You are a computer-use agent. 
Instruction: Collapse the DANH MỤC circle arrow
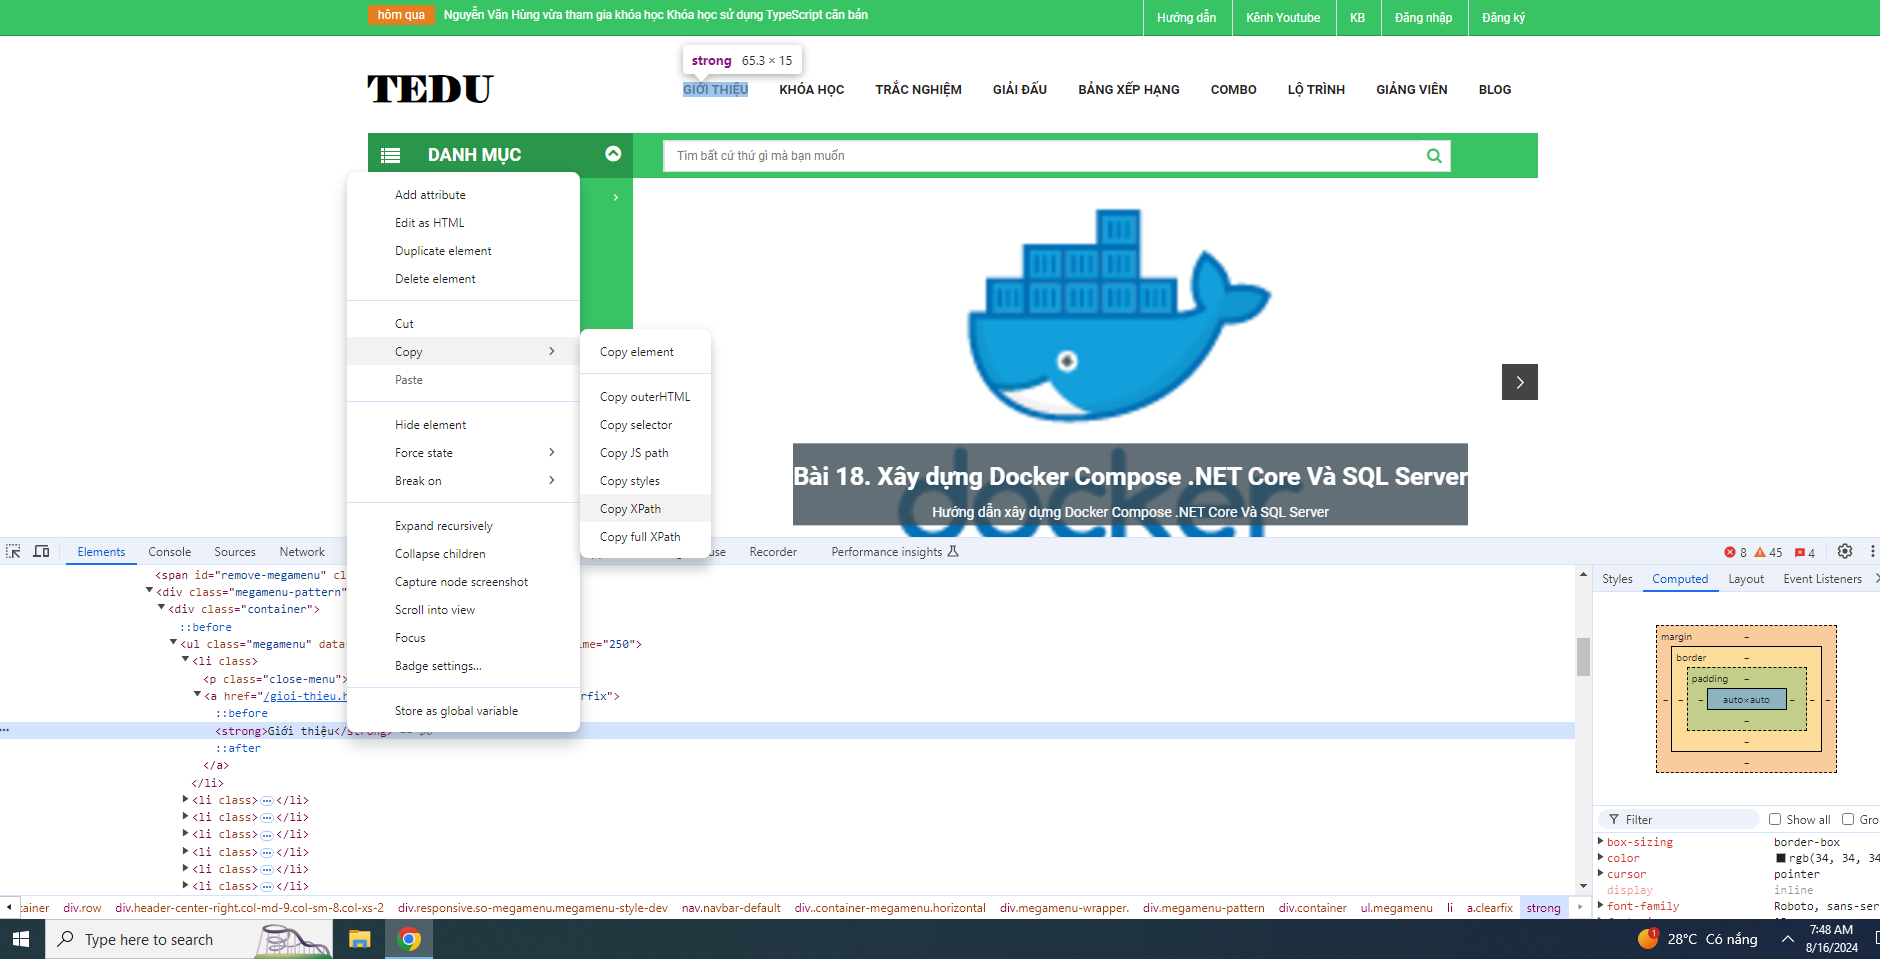click(x=613, y=154)
